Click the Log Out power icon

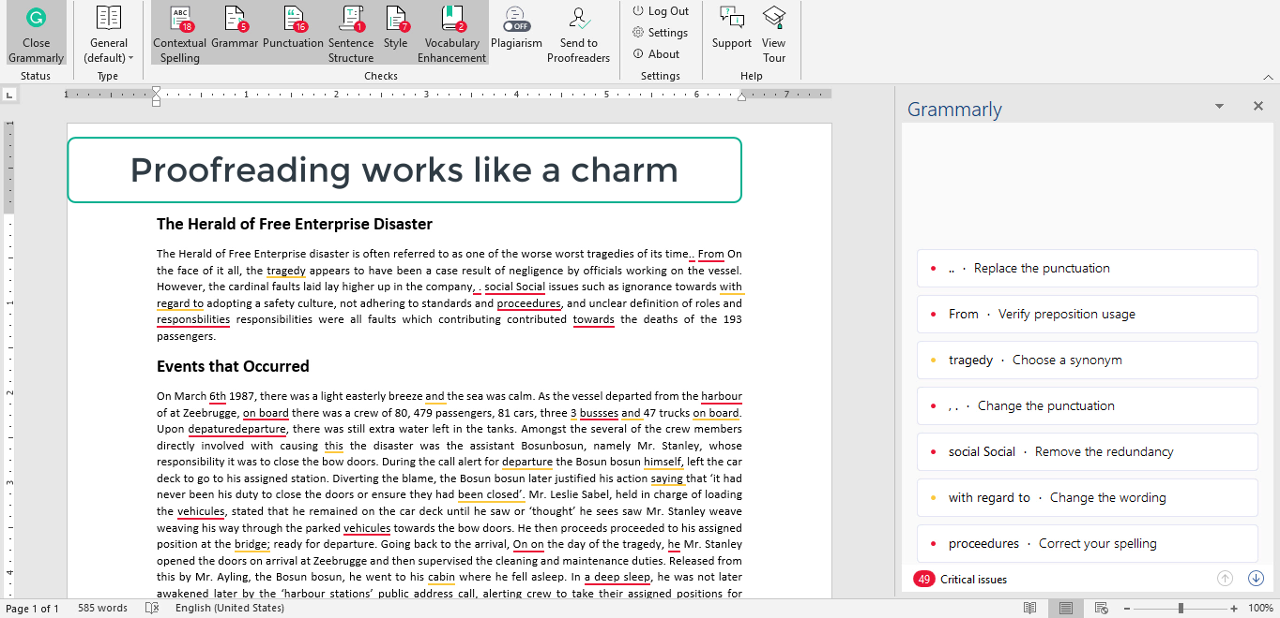click(x=638, y=11)
